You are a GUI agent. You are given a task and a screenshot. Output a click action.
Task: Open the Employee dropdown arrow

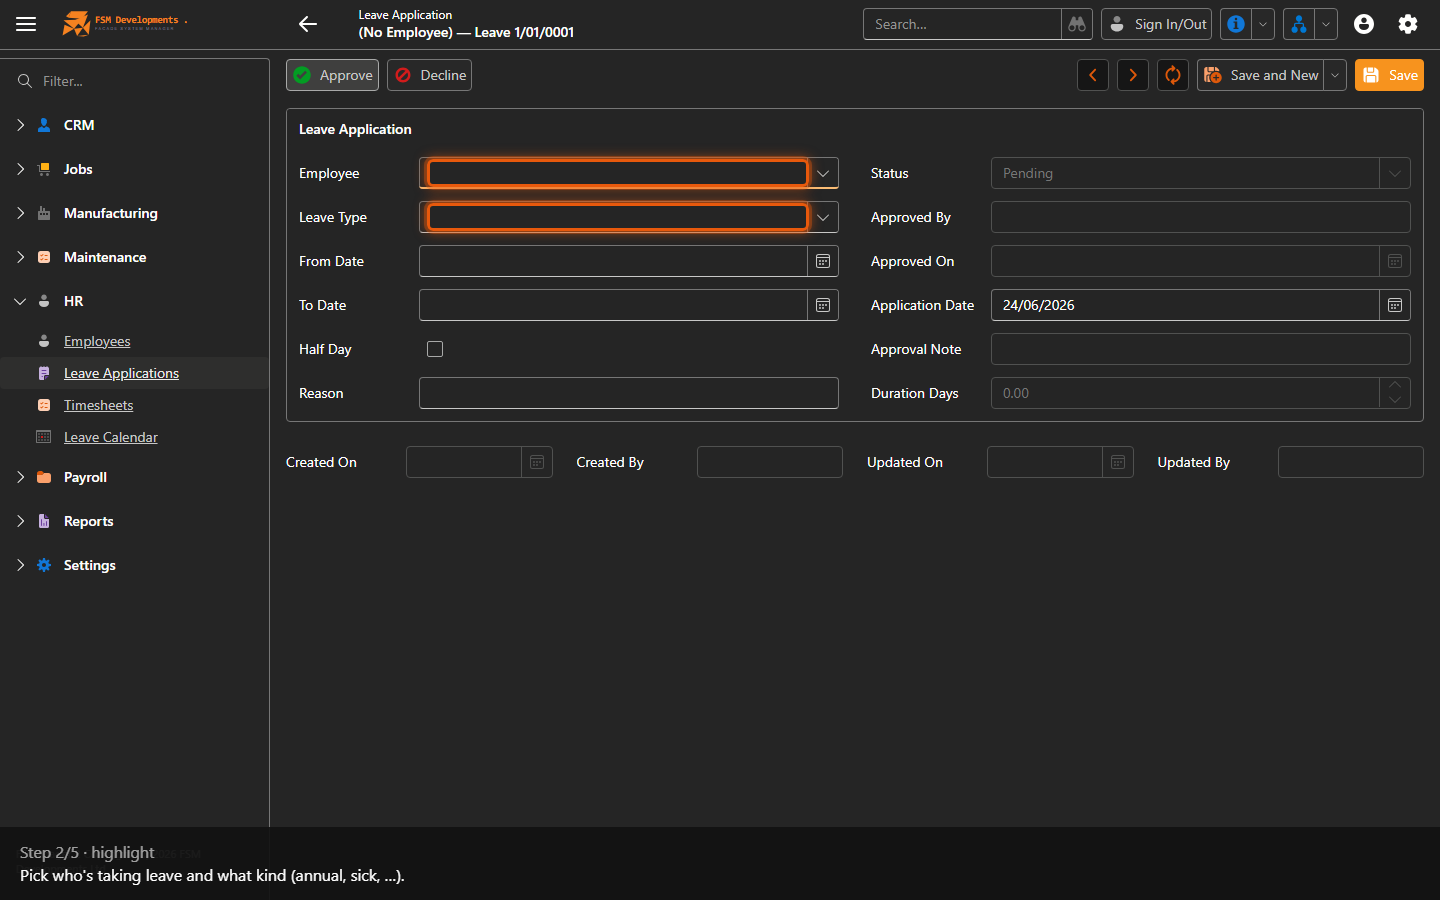(x=823, y=173)
